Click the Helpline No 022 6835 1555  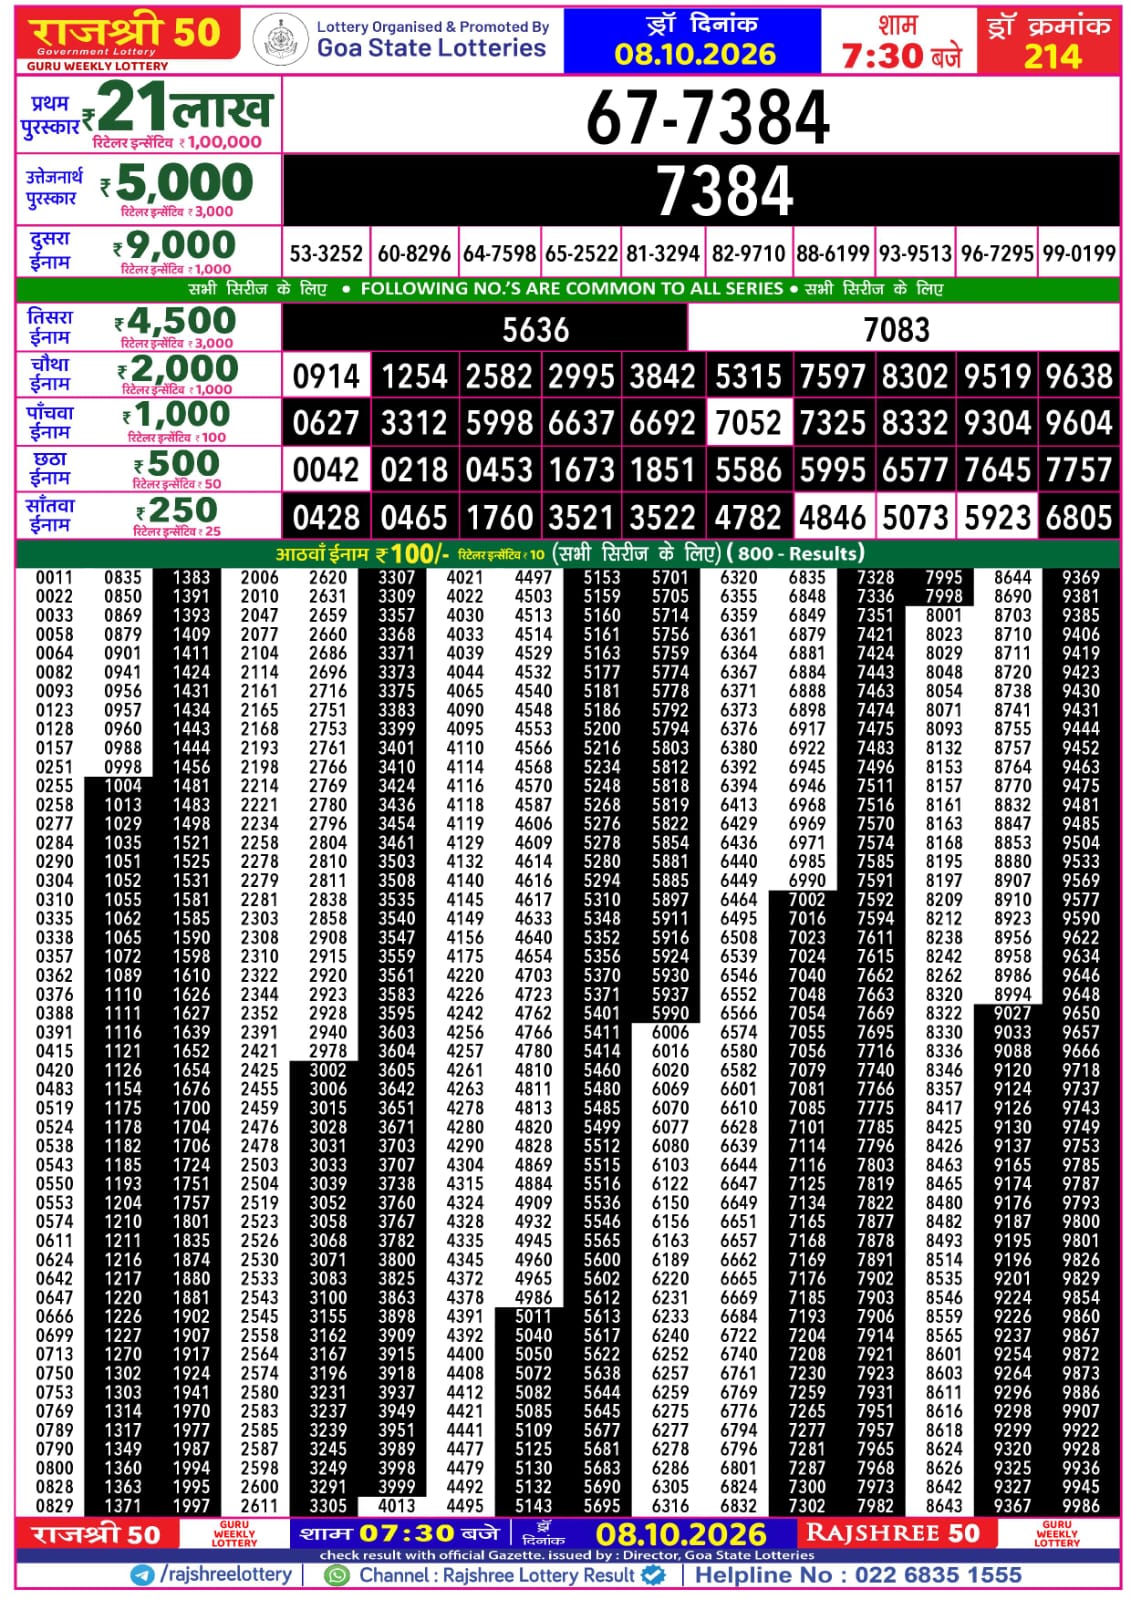point(858,1575)
